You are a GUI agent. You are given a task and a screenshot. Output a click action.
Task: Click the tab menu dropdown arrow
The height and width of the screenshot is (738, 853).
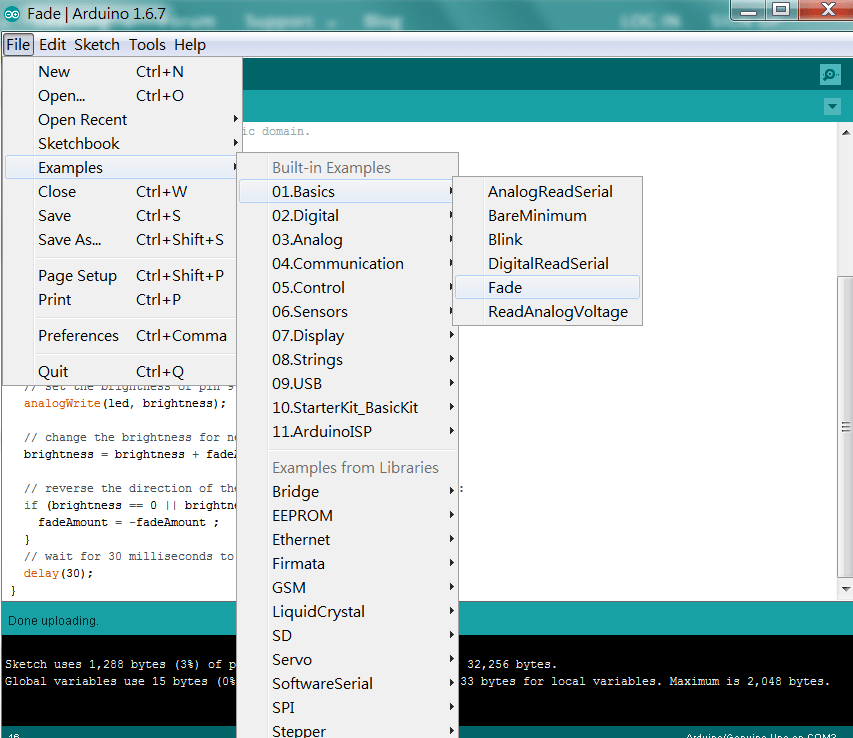(x=832, y=106)
